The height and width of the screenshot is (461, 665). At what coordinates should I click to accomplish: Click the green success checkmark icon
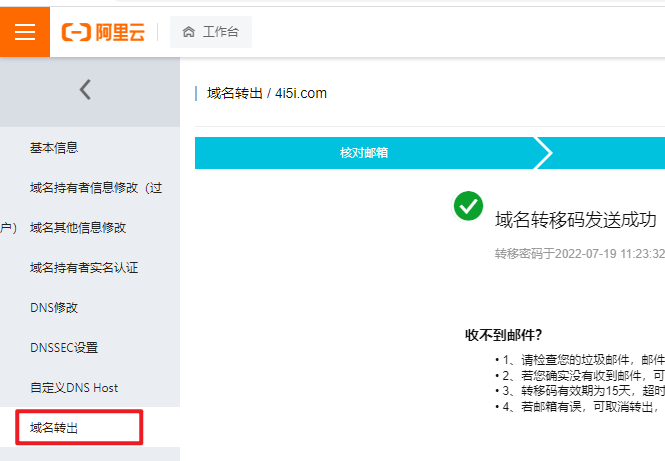click(468, 206)
